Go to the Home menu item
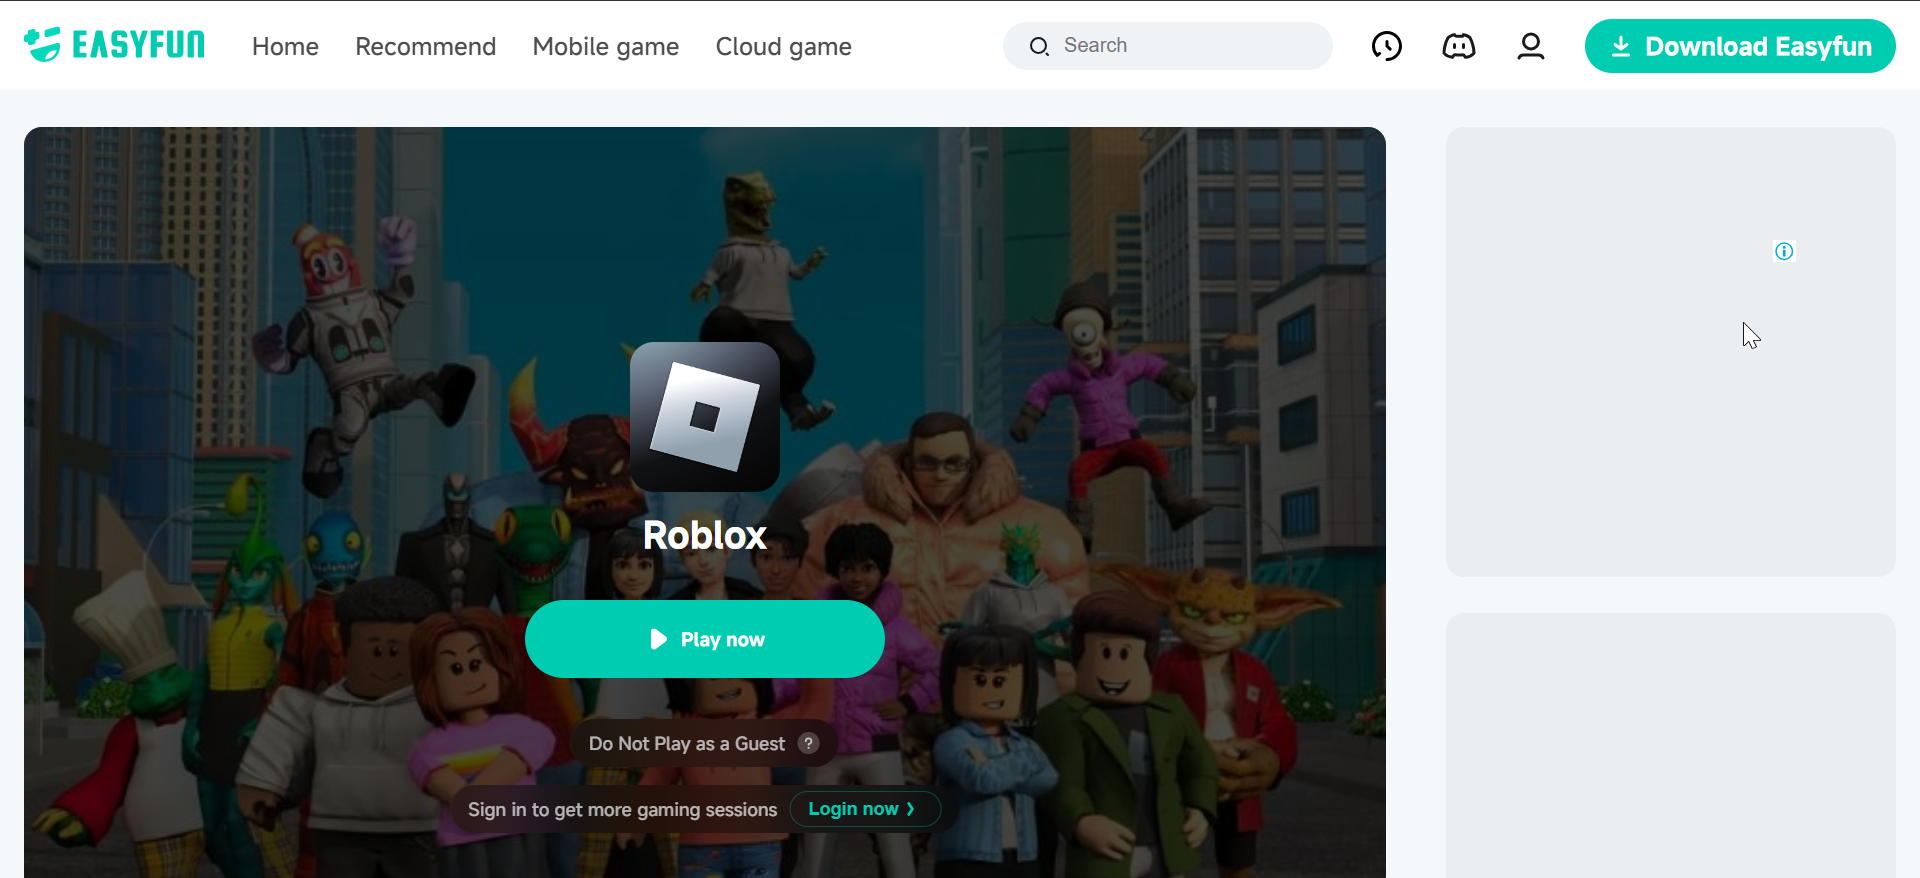This screenshot has height=878, width=1920. point(285,46)
